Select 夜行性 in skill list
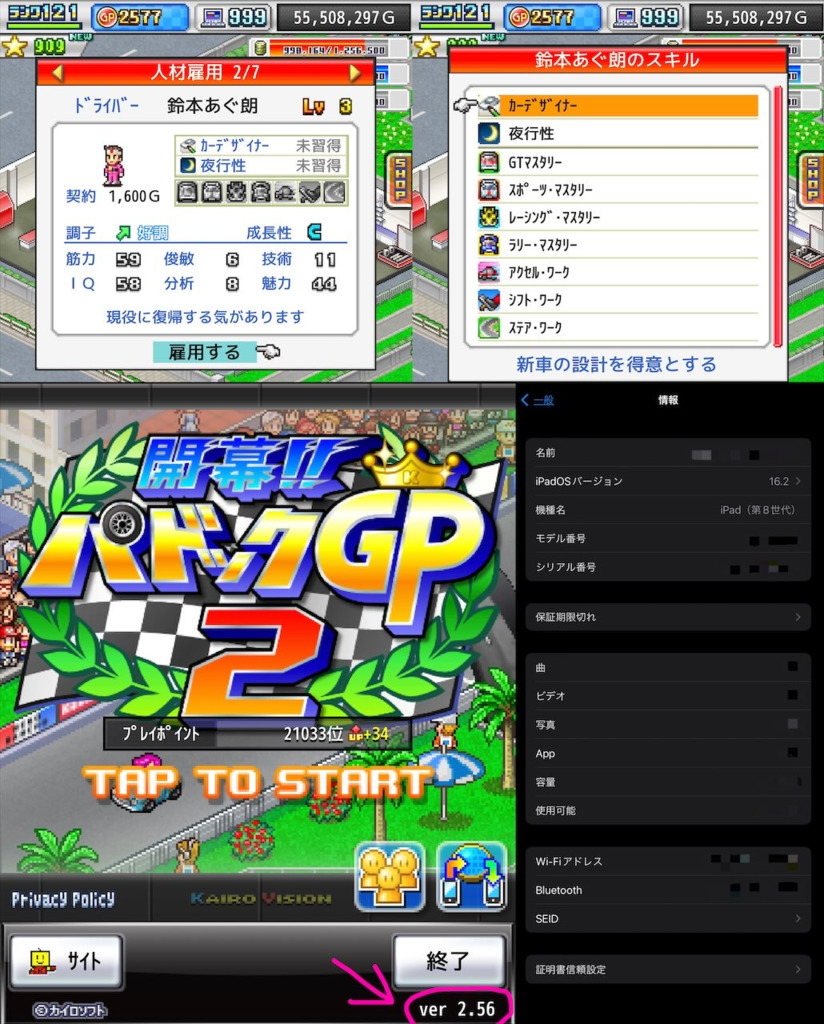The image size is (824, 1024). pos(618,134)
